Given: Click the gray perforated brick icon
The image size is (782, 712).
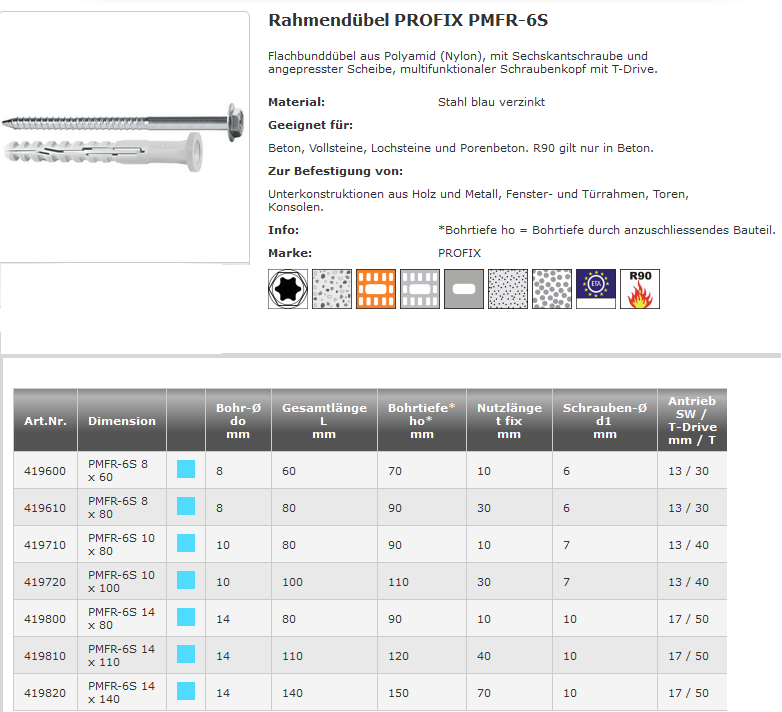Looking at the screenshot, I should (420, 289).
